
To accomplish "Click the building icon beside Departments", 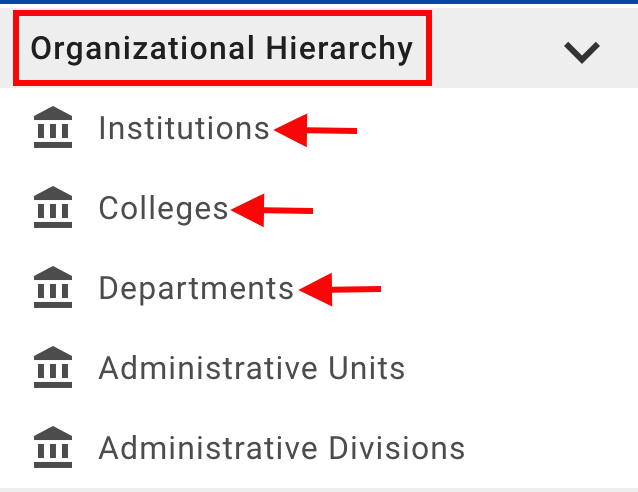I will click(x=53, y=289).
